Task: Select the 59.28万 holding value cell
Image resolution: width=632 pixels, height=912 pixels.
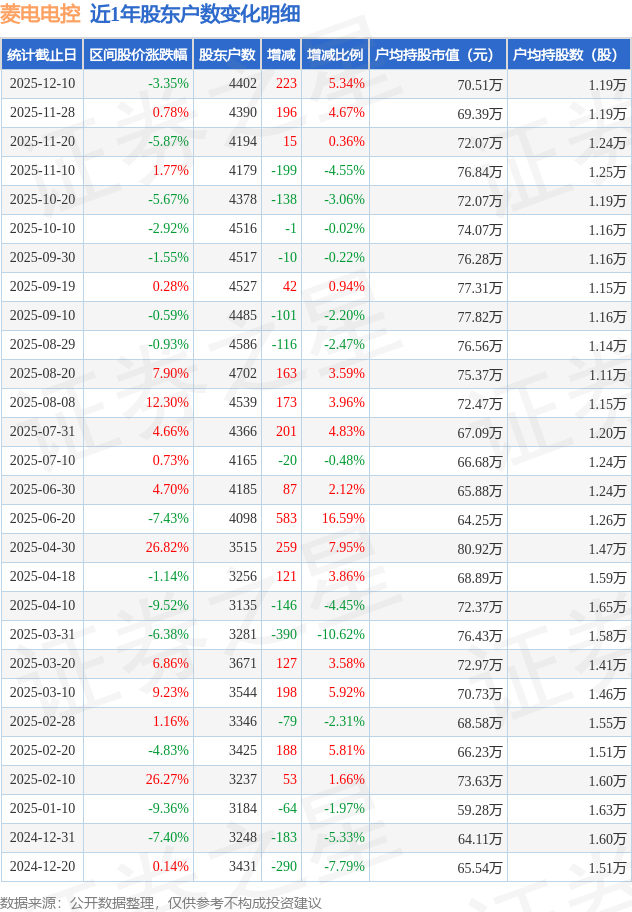Action: click(480, 809)
